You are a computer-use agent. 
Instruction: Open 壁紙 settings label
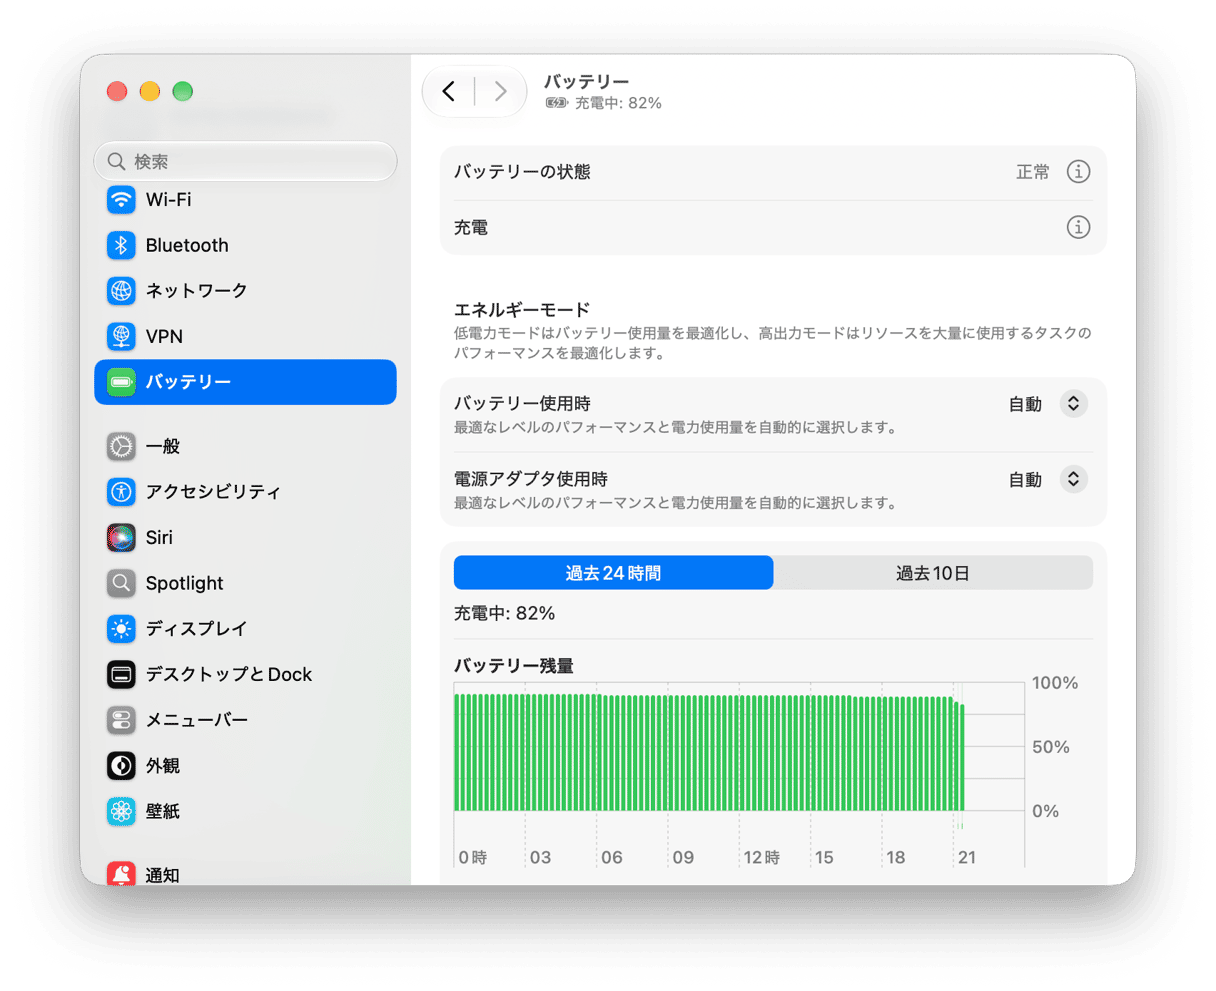pos(163,811)
